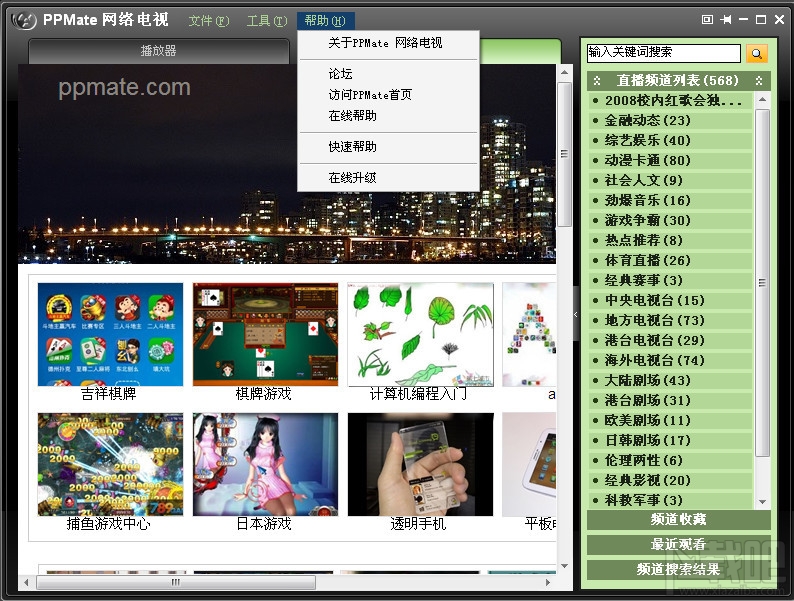Click channel list scrollbar up arrow
Screen dimensions: 794x601
(x=762, y=100)
